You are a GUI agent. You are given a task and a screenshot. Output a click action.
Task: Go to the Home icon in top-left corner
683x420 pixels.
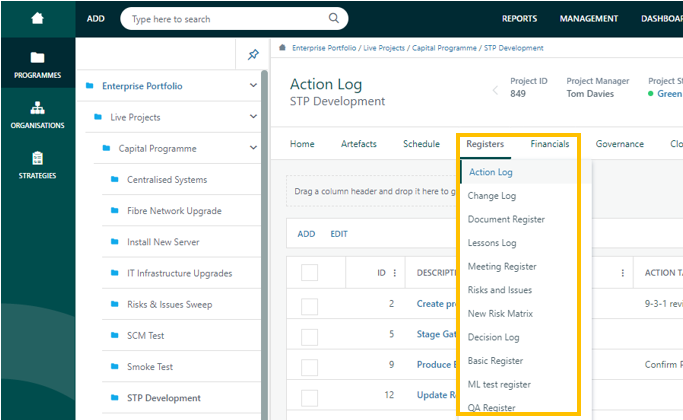(37, 18)
